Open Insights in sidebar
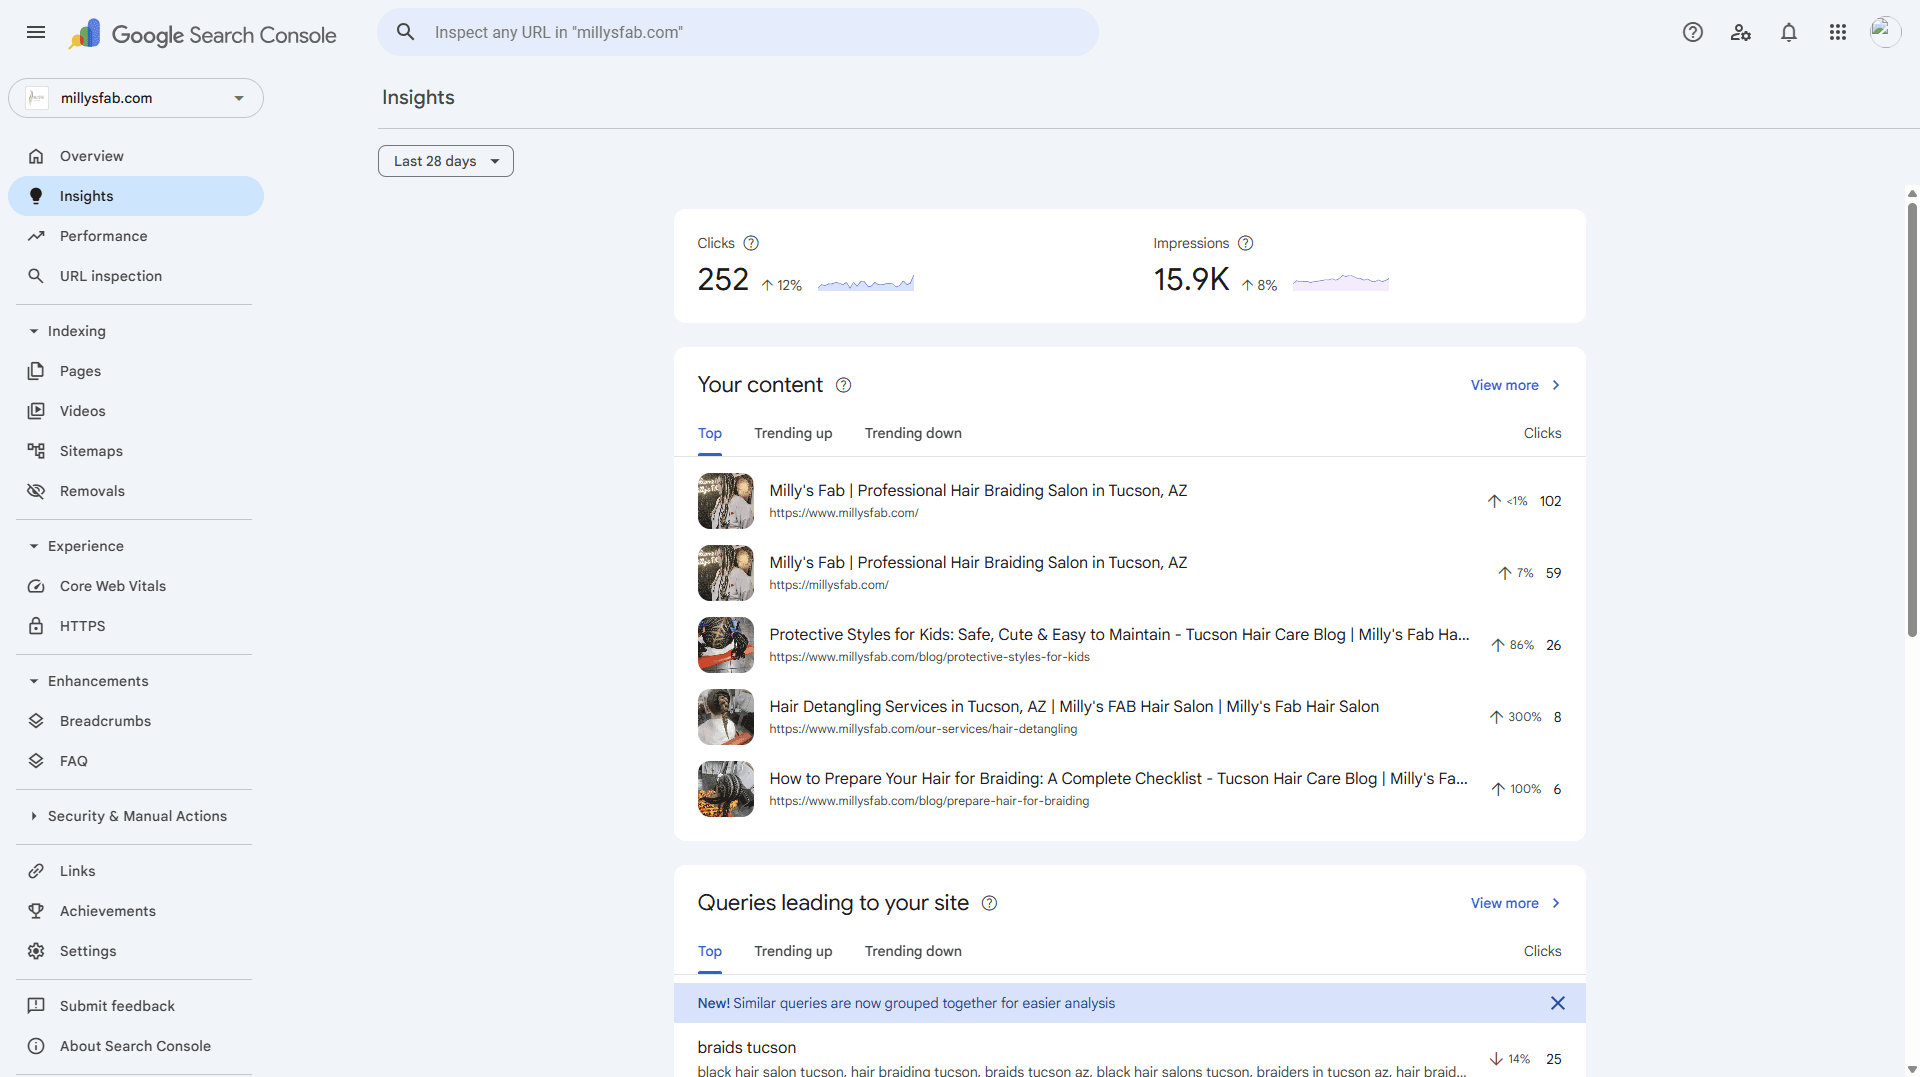The width and height of the screenshot is (1920, 1077). pos(136,196)
